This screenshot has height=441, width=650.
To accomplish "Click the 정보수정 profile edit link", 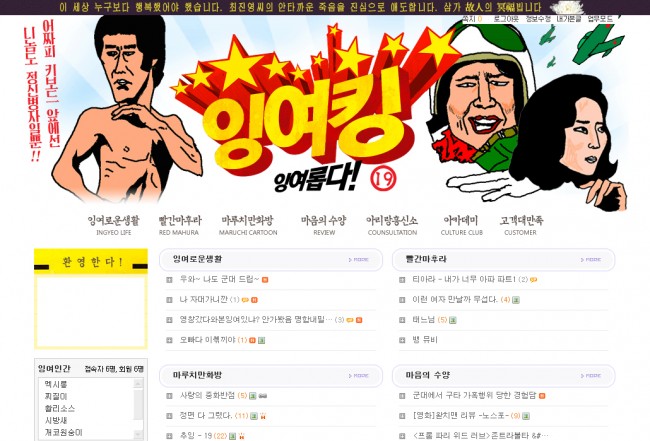I will point(538,19).
